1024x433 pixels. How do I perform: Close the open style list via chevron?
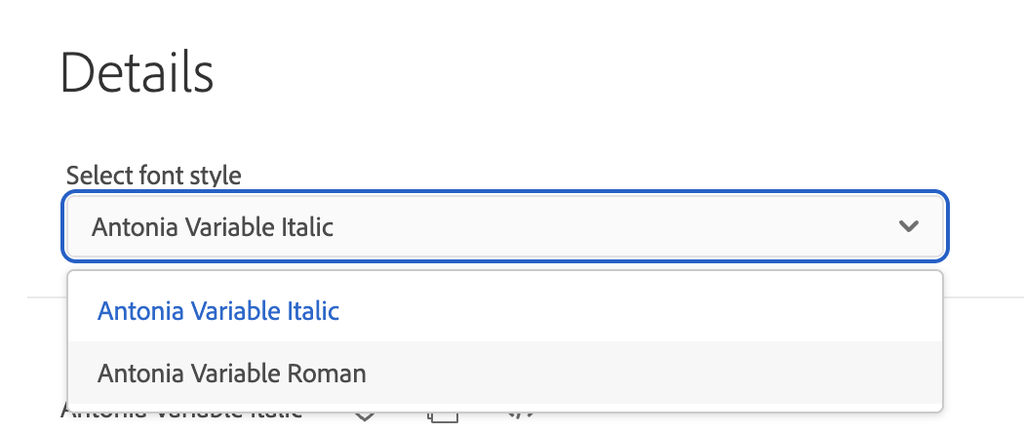908,227
